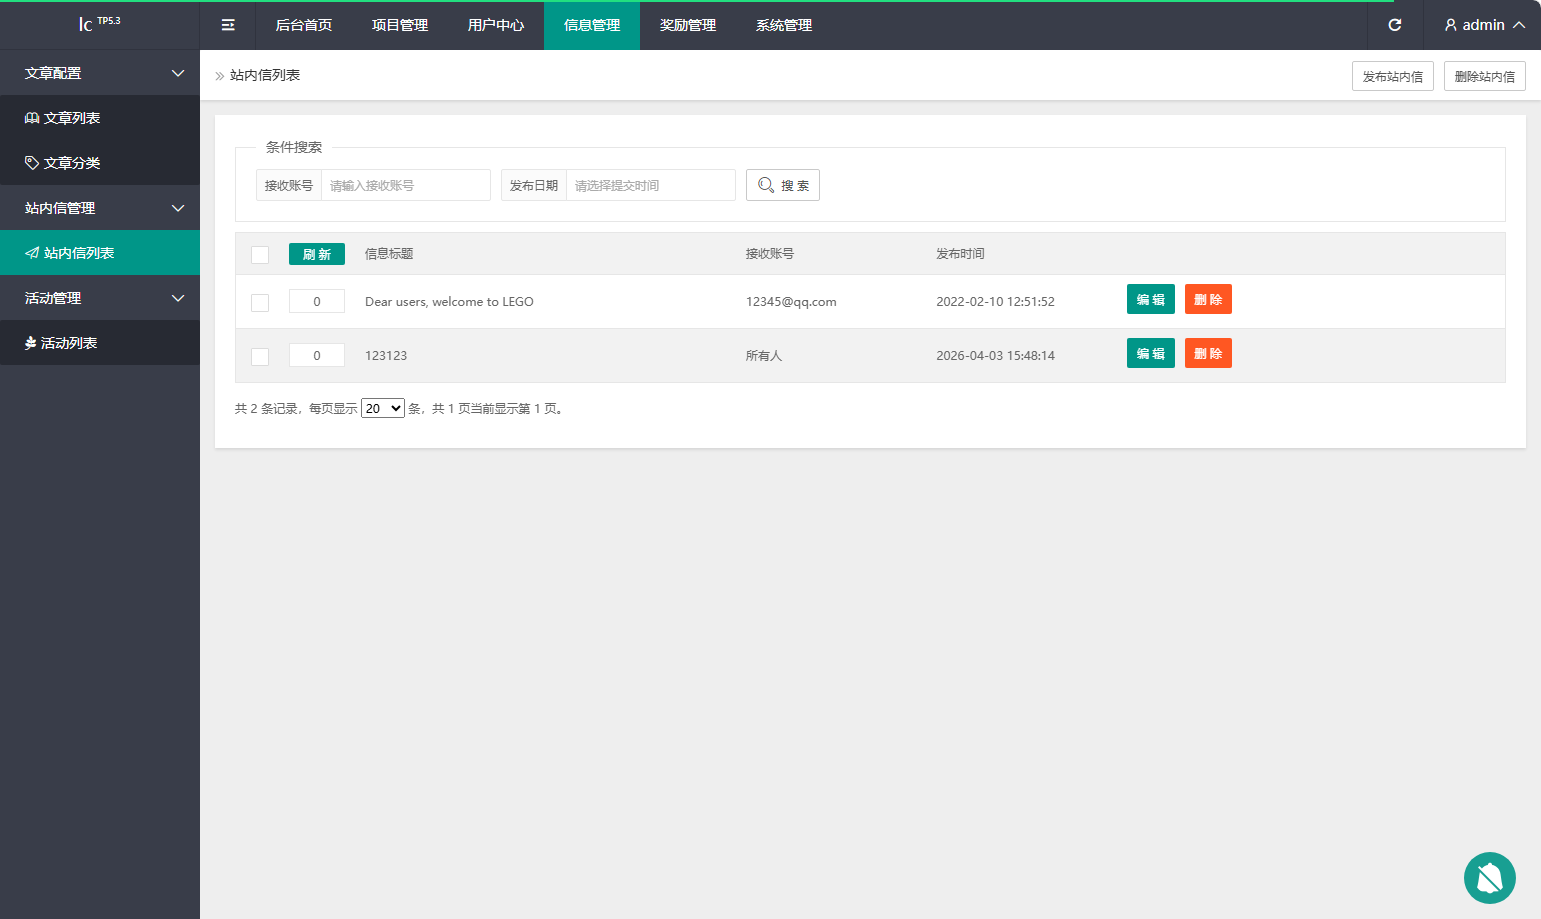Click the green 刷新 button
Screen dimensions: 1541x919
click(x=317, y=254)
